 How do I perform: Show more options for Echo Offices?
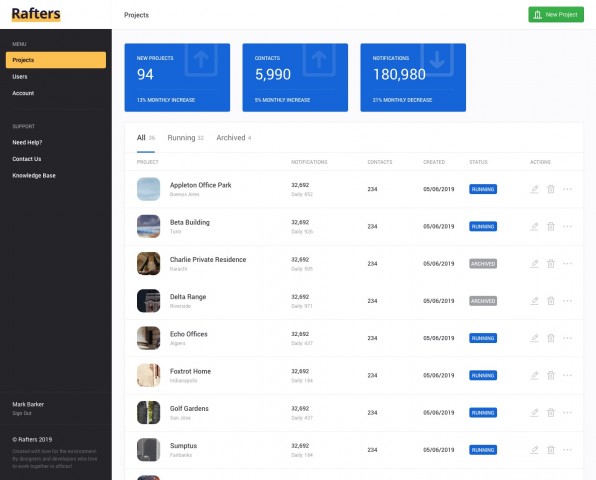click(567, 338)
